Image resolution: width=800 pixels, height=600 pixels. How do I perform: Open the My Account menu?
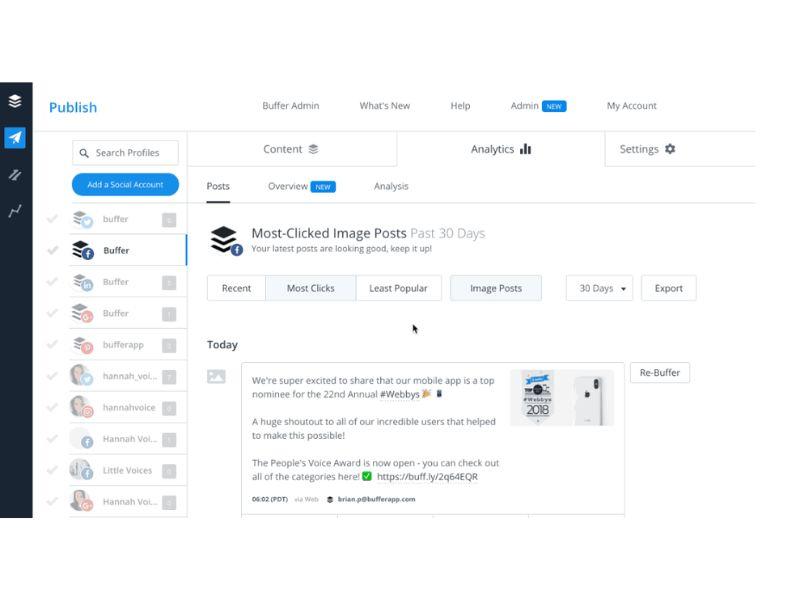pos(632,106)
